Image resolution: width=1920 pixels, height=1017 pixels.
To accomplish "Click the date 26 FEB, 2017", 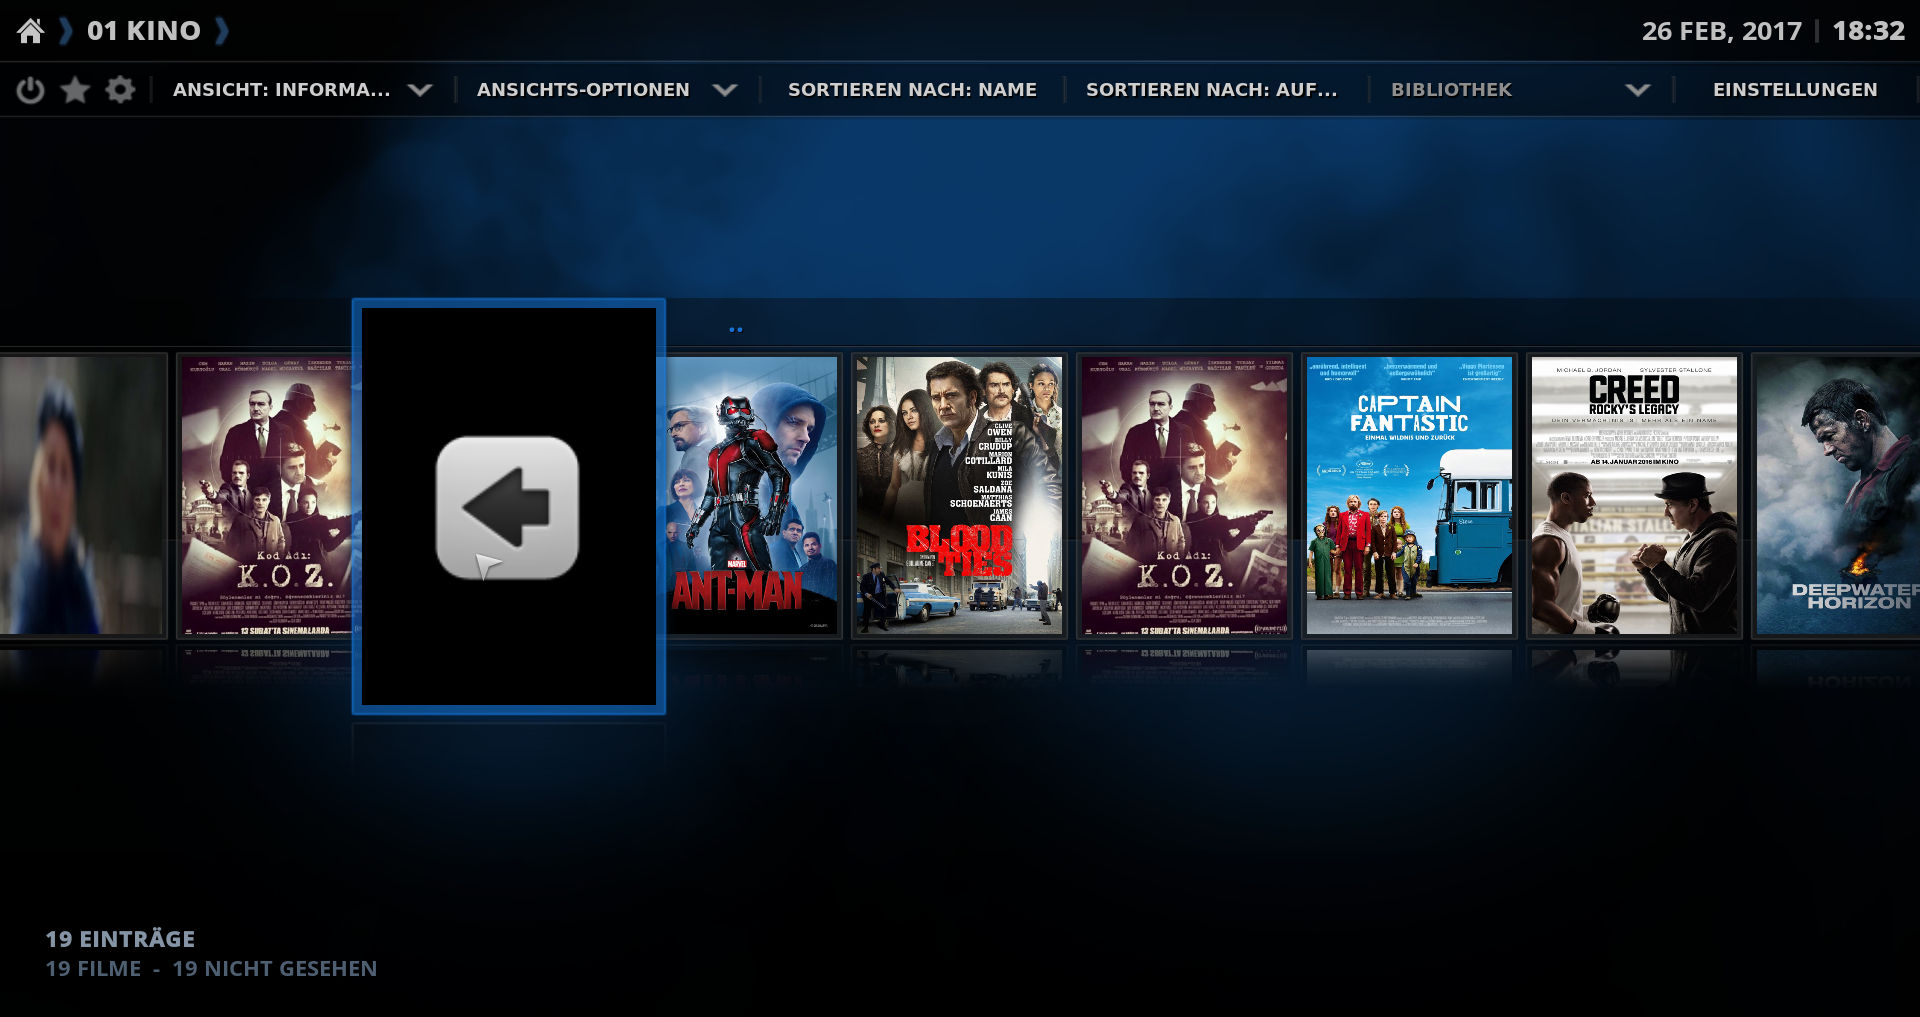I will pyautogui.click(x=1721, y=31).
